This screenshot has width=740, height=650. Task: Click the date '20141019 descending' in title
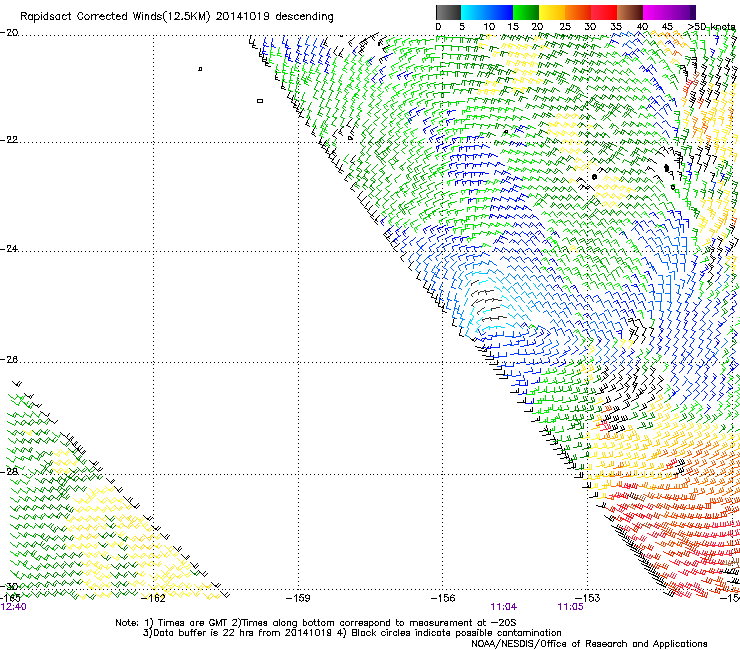coord(274,17)
